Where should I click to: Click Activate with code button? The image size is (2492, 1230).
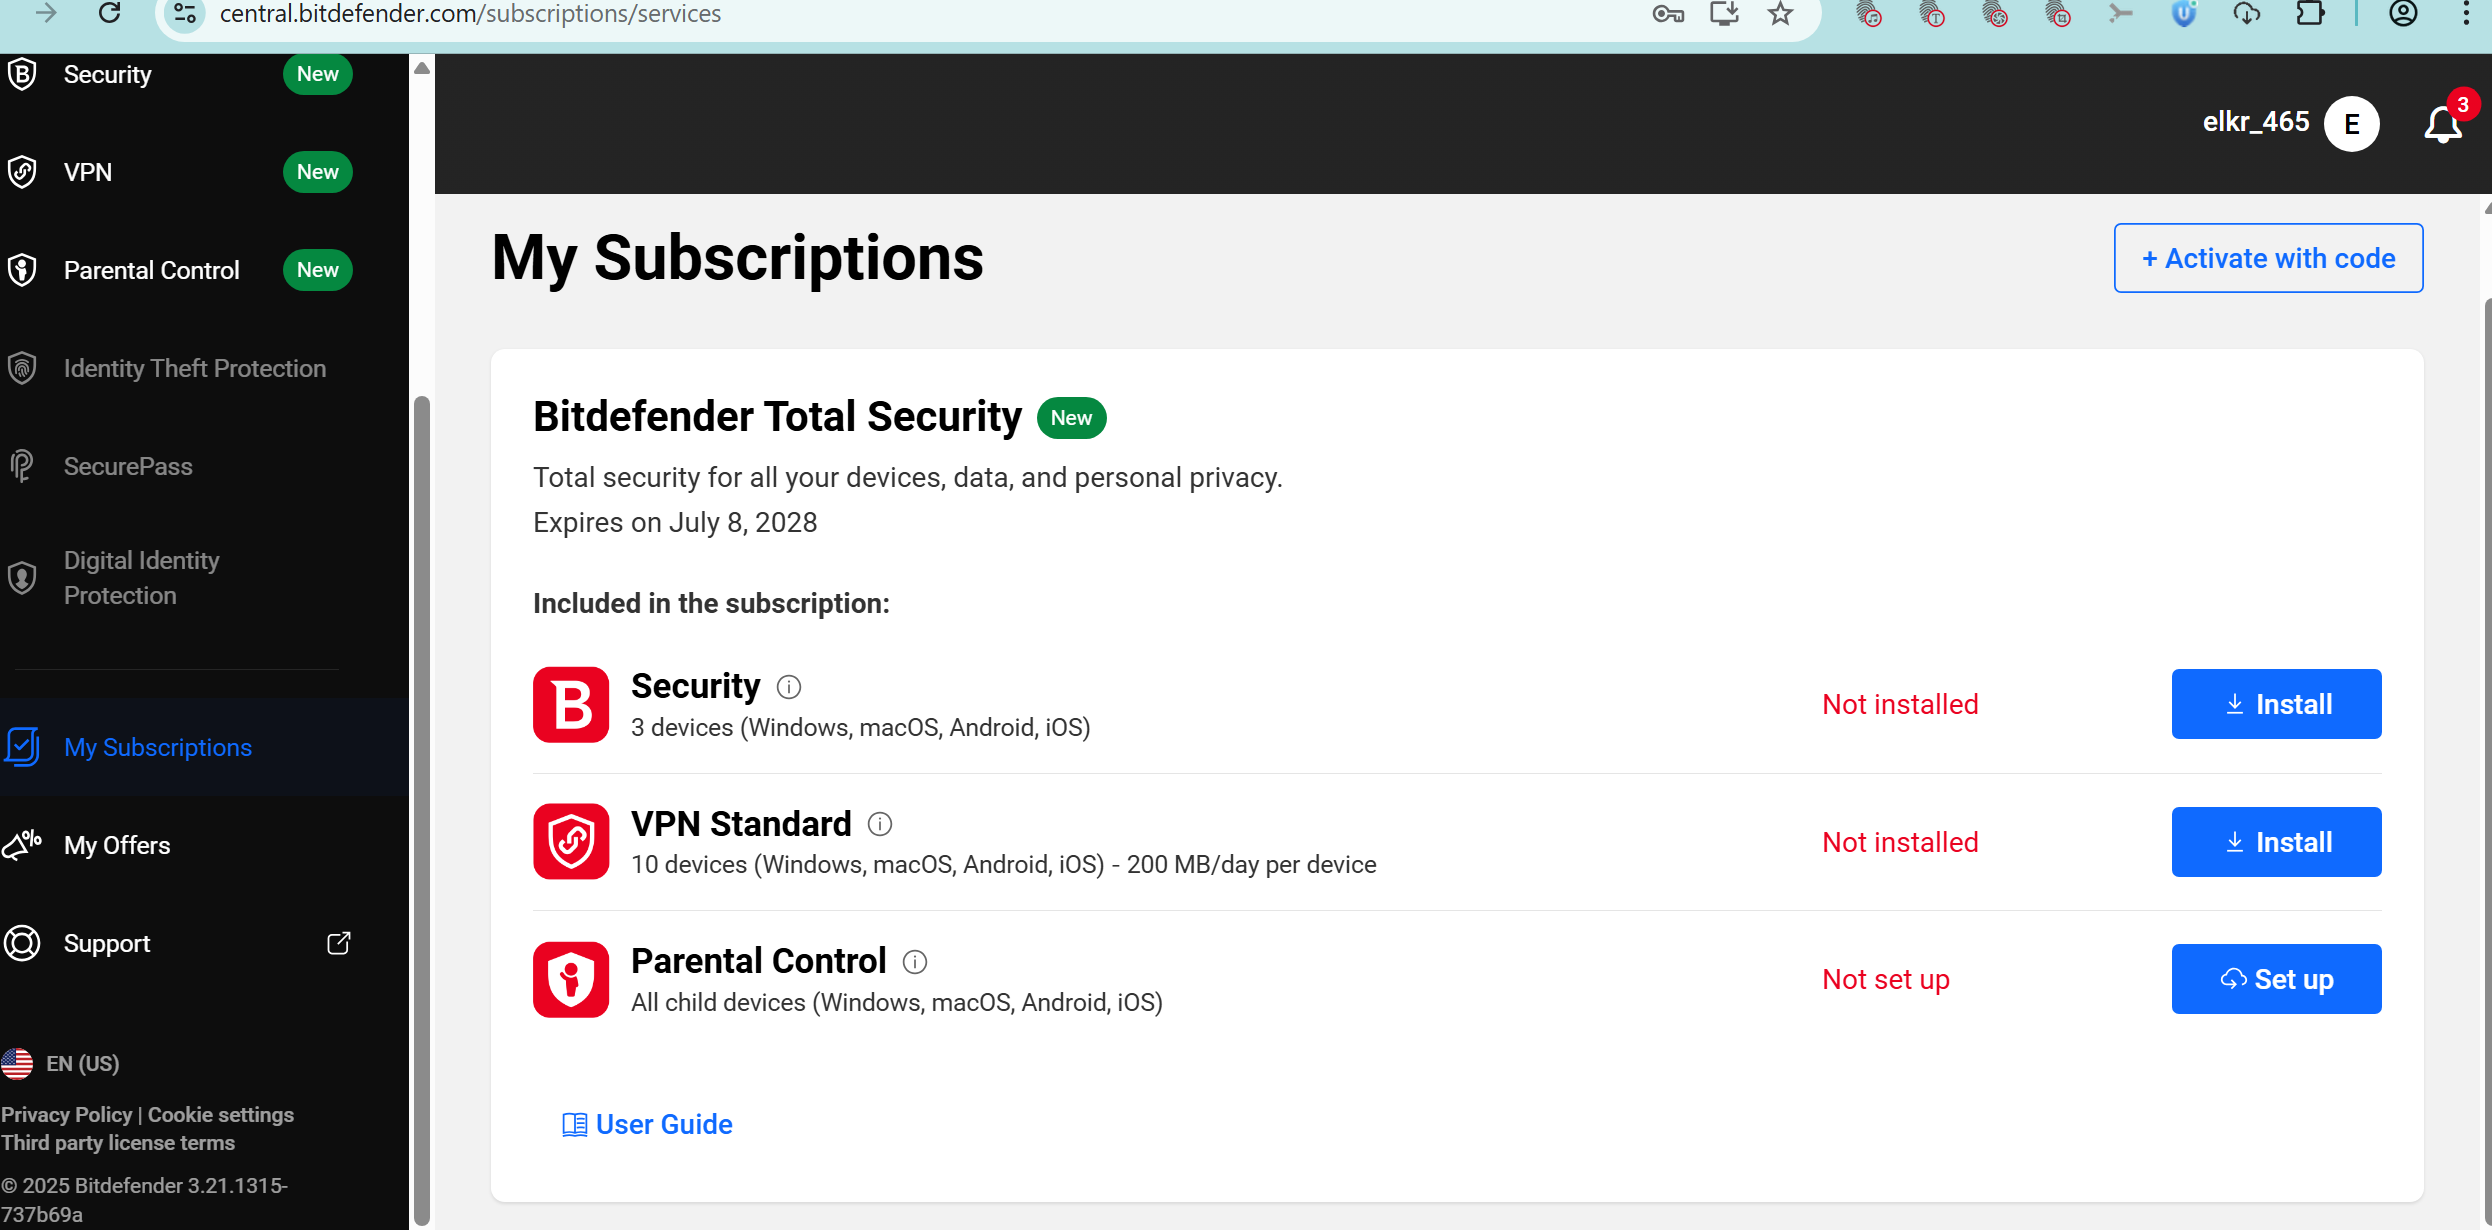(x=2268, y=258)
